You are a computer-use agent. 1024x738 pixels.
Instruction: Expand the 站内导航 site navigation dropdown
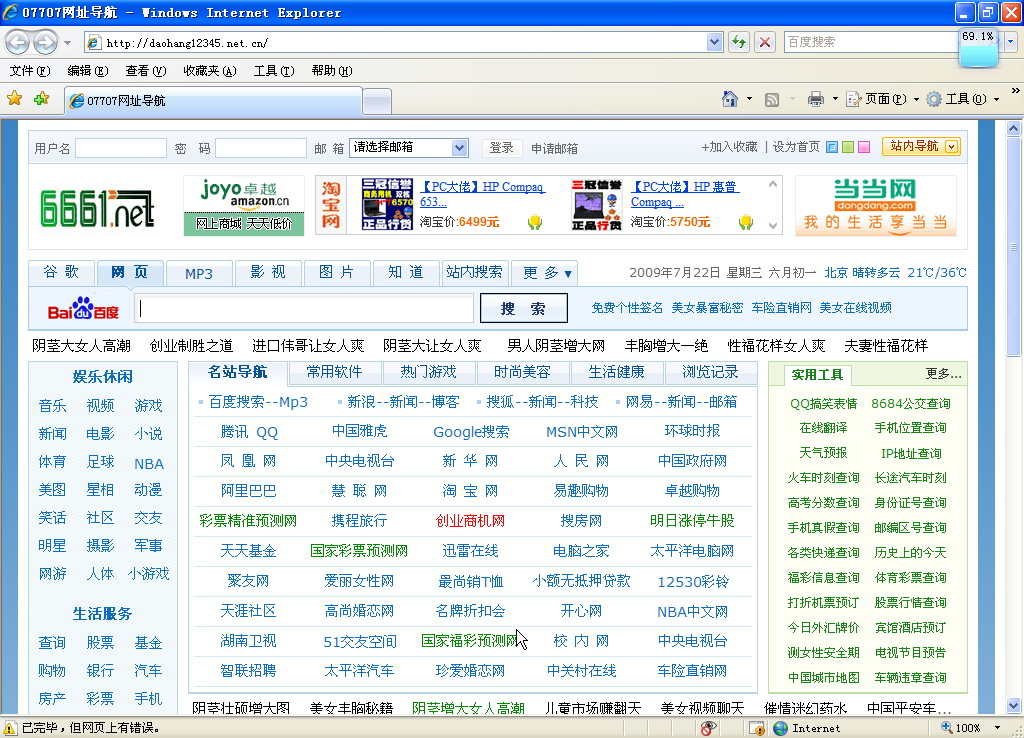(922, 146)
